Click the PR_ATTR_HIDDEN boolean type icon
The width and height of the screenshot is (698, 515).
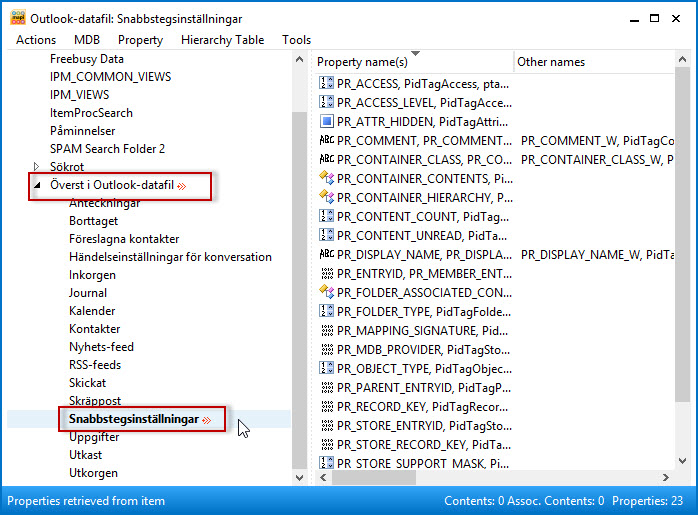(326, 121)
